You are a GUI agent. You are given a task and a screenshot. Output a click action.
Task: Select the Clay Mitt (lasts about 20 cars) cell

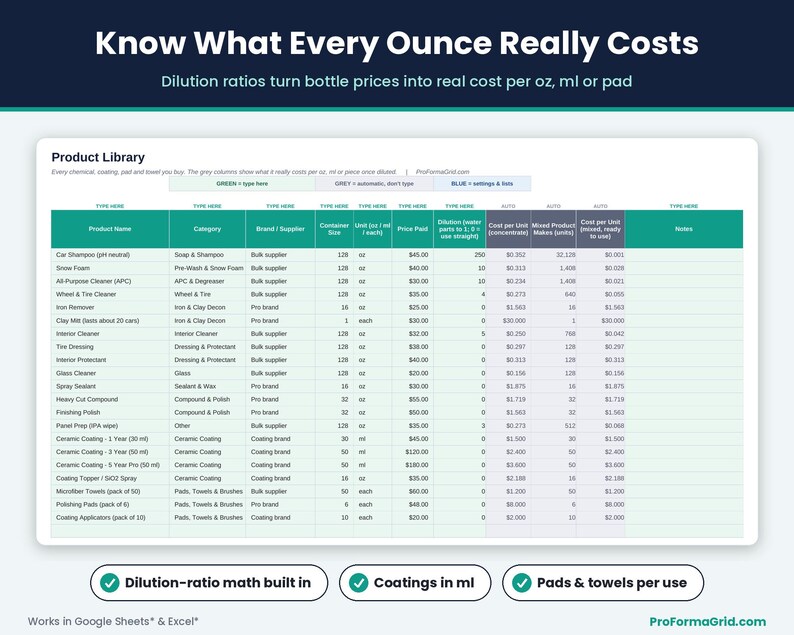[110, 321]
